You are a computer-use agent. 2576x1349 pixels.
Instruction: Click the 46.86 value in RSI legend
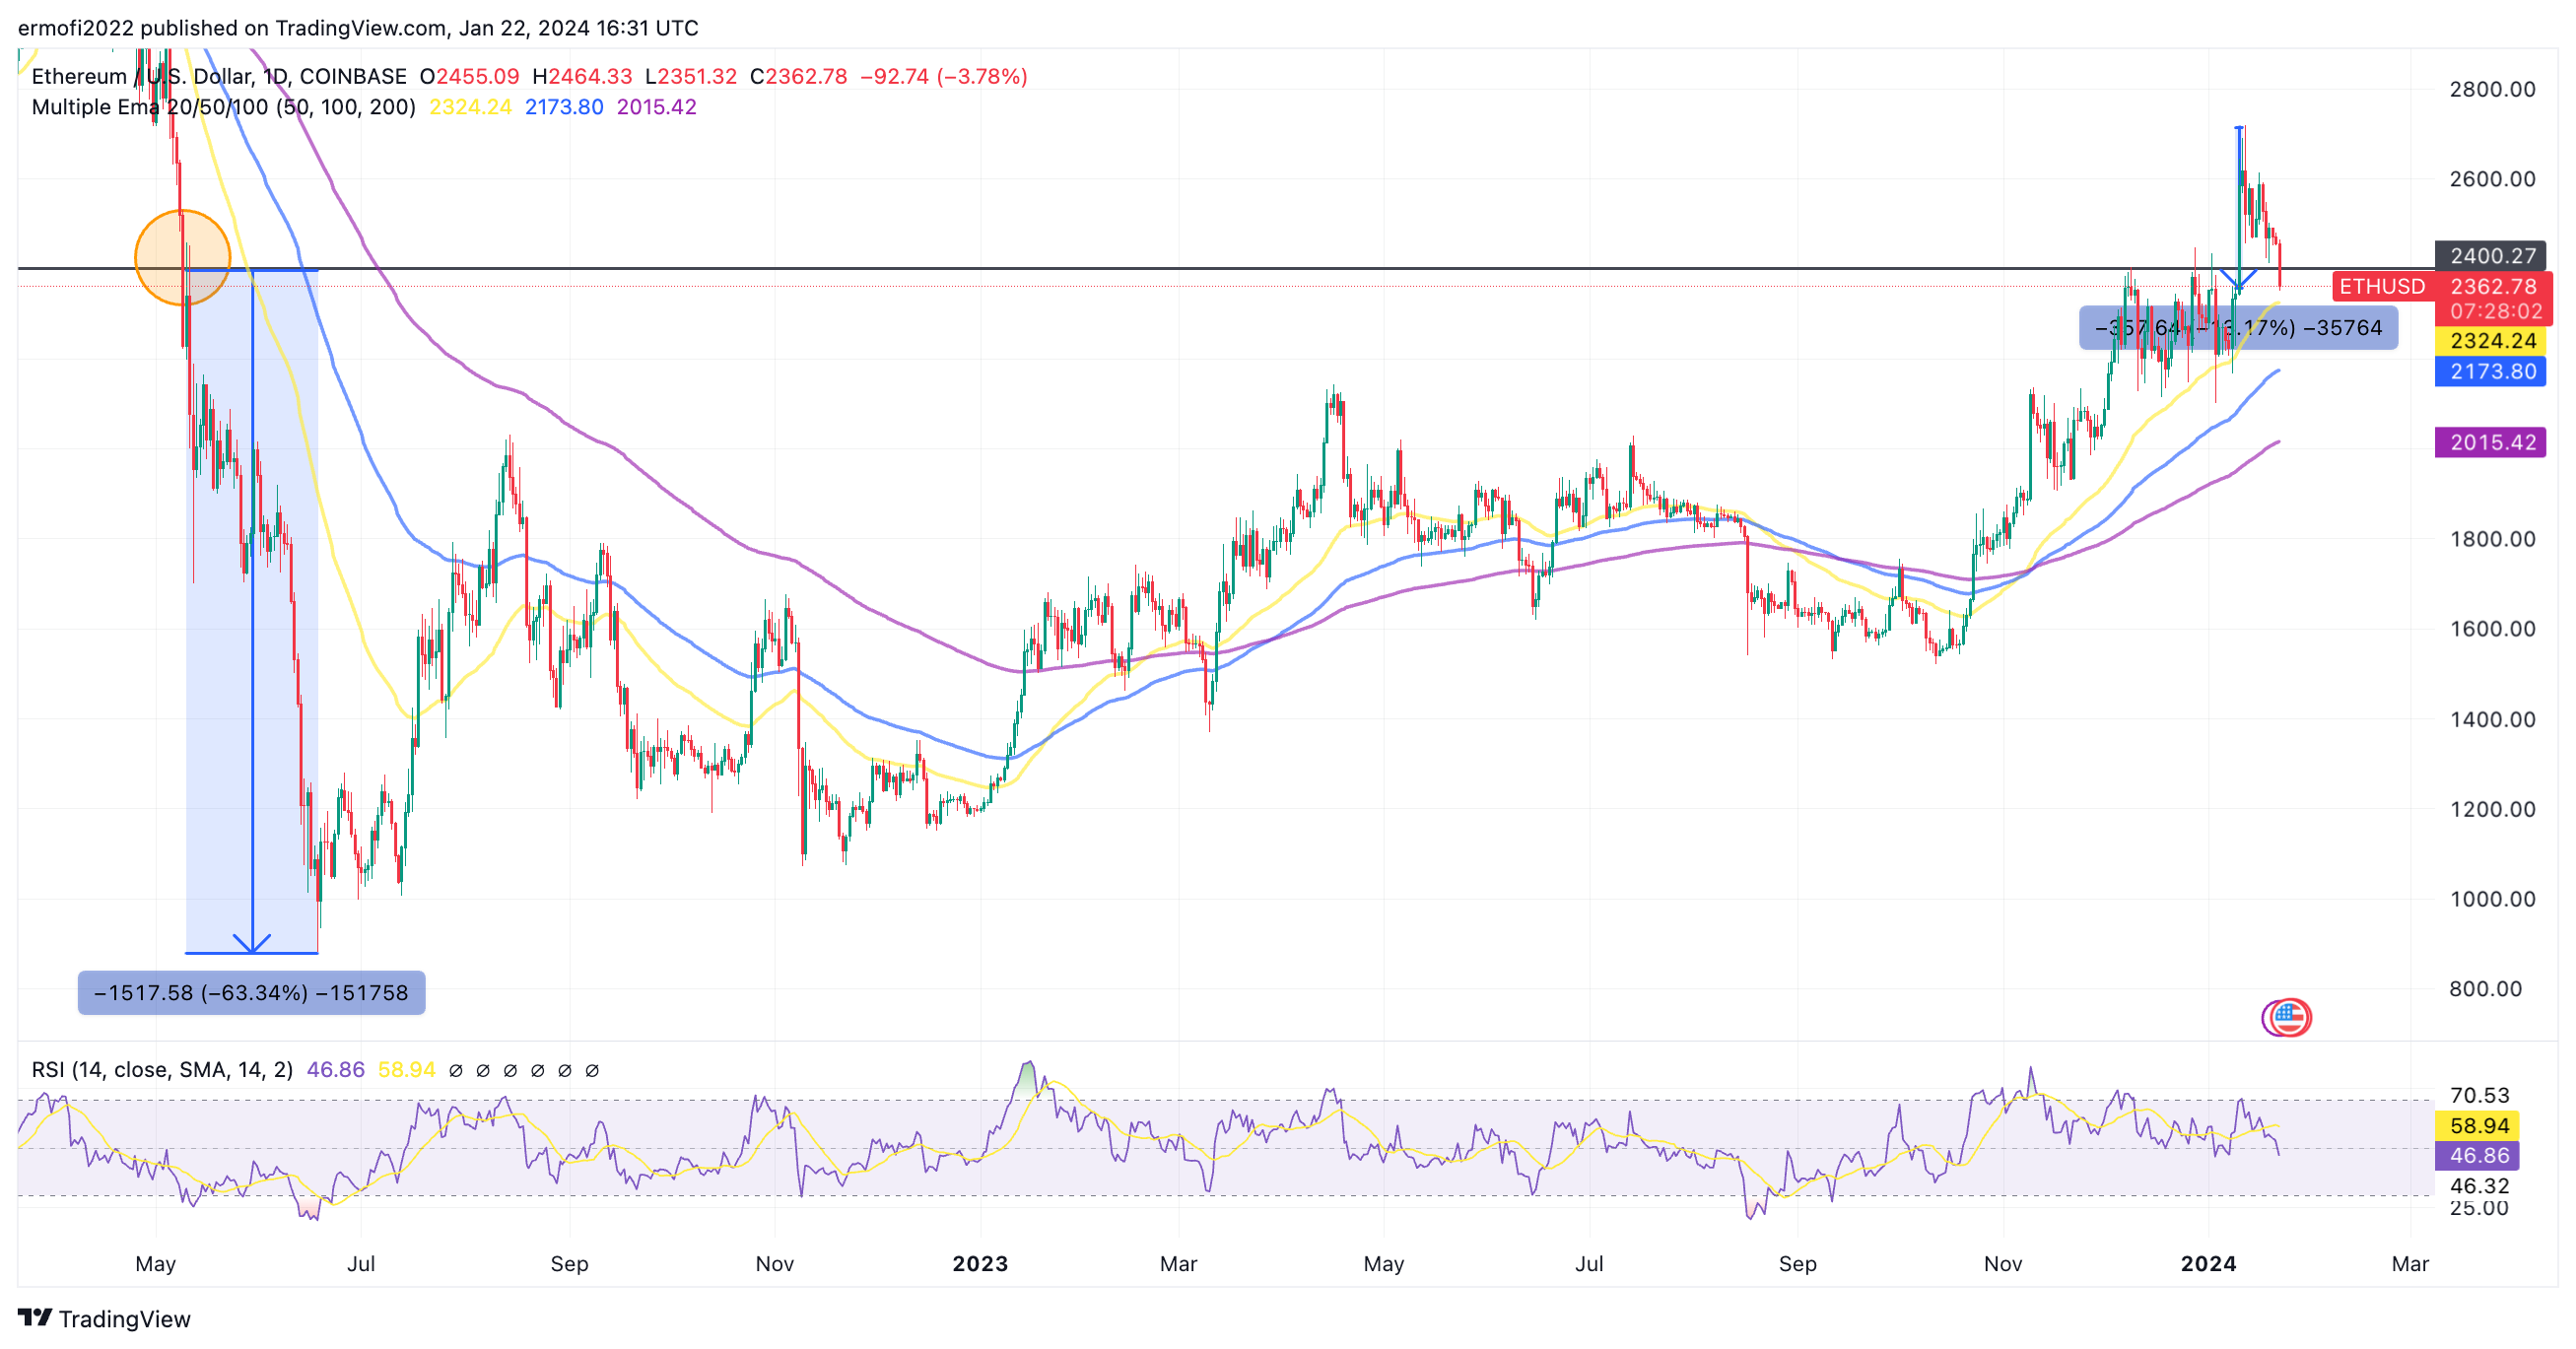point(335,1070)
